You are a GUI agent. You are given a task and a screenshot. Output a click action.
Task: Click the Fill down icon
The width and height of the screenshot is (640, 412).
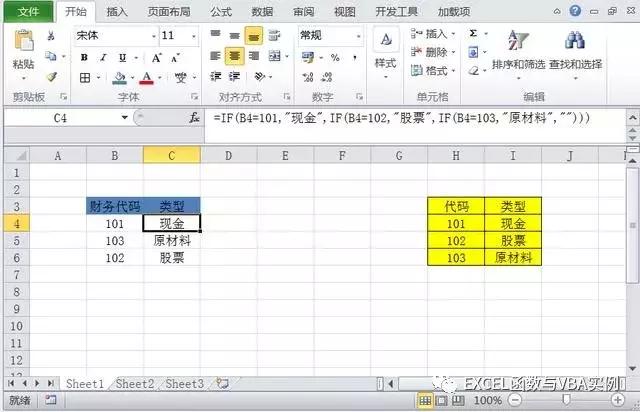point(473,52)
